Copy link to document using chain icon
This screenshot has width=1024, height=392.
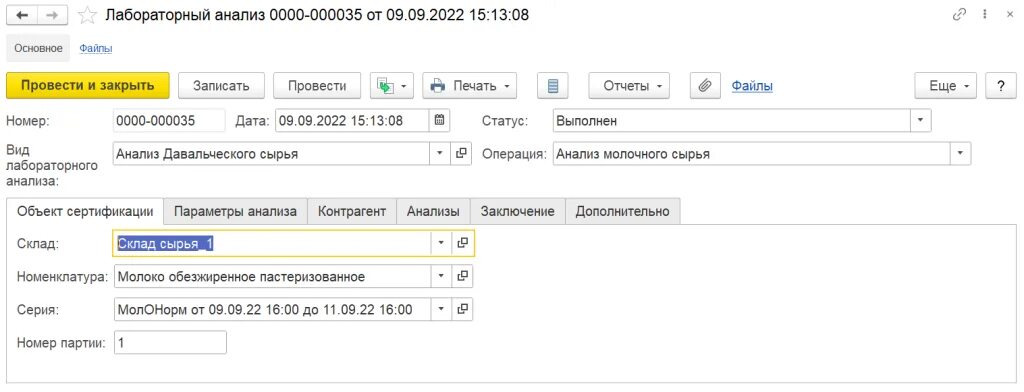pos(959,15)
